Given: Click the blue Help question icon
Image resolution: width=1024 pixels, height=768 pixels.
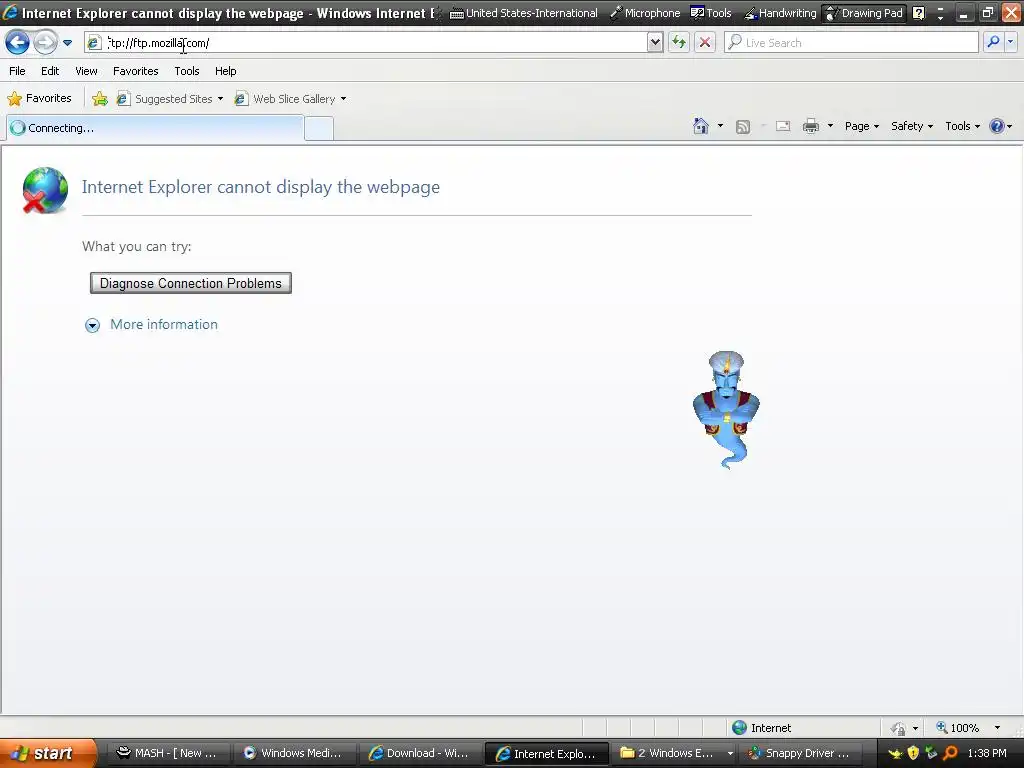Looking at the screenshot, I should [997, 126].
